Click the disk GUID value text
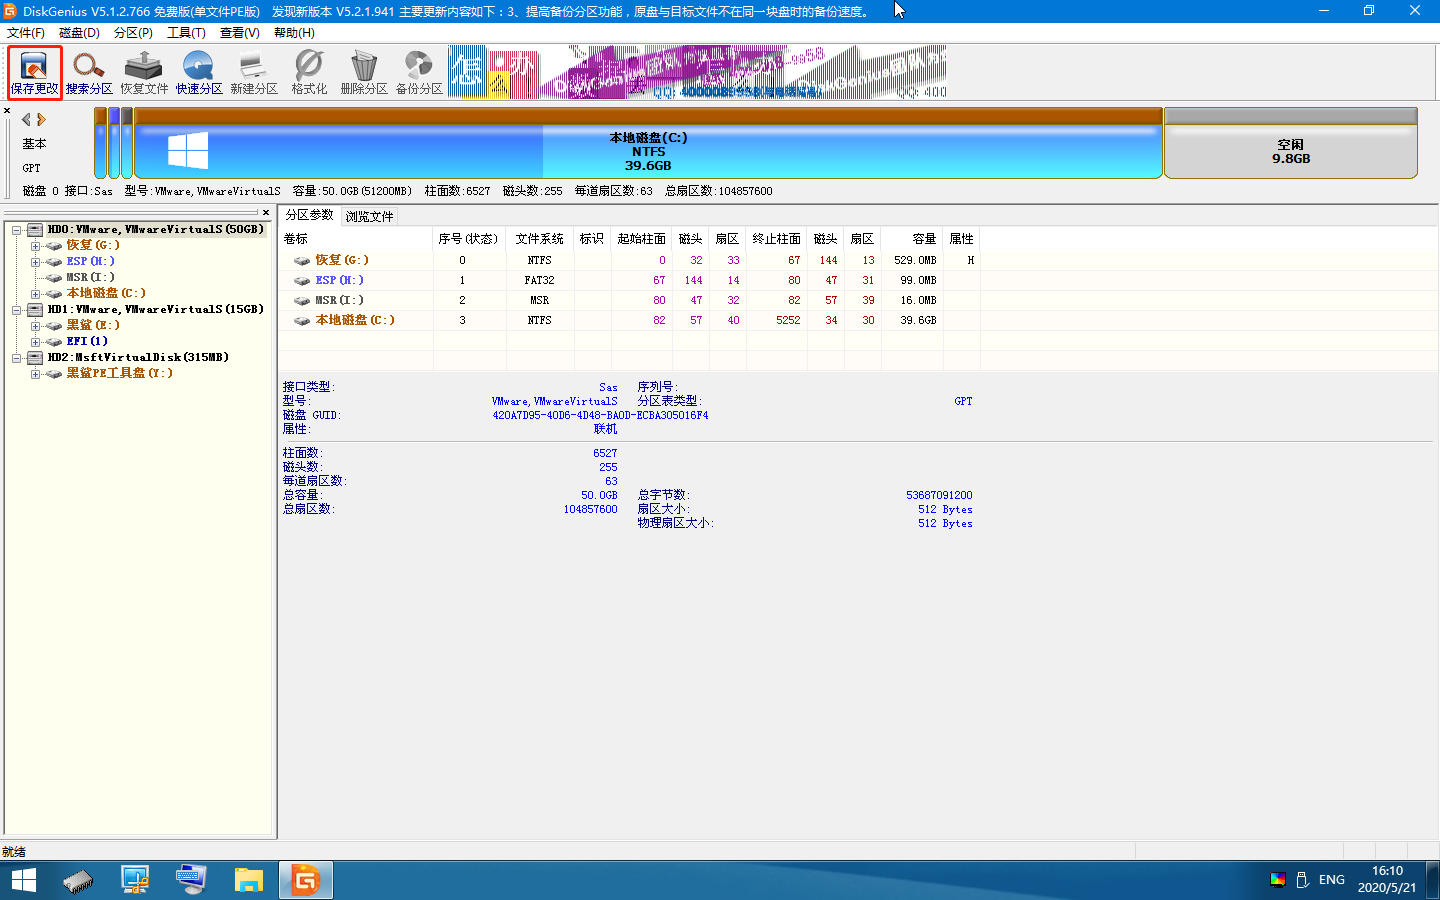This screenshot has height=900, width=1440. click(600, 415)
